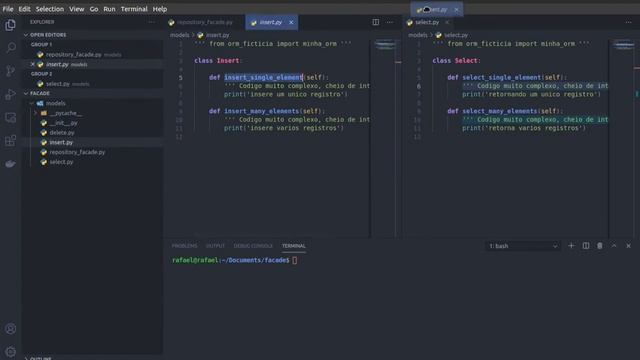The height and width of the screenshot is (360, 640).
Task: Select the Terminal panel tab
Action: tap(293, 246)
